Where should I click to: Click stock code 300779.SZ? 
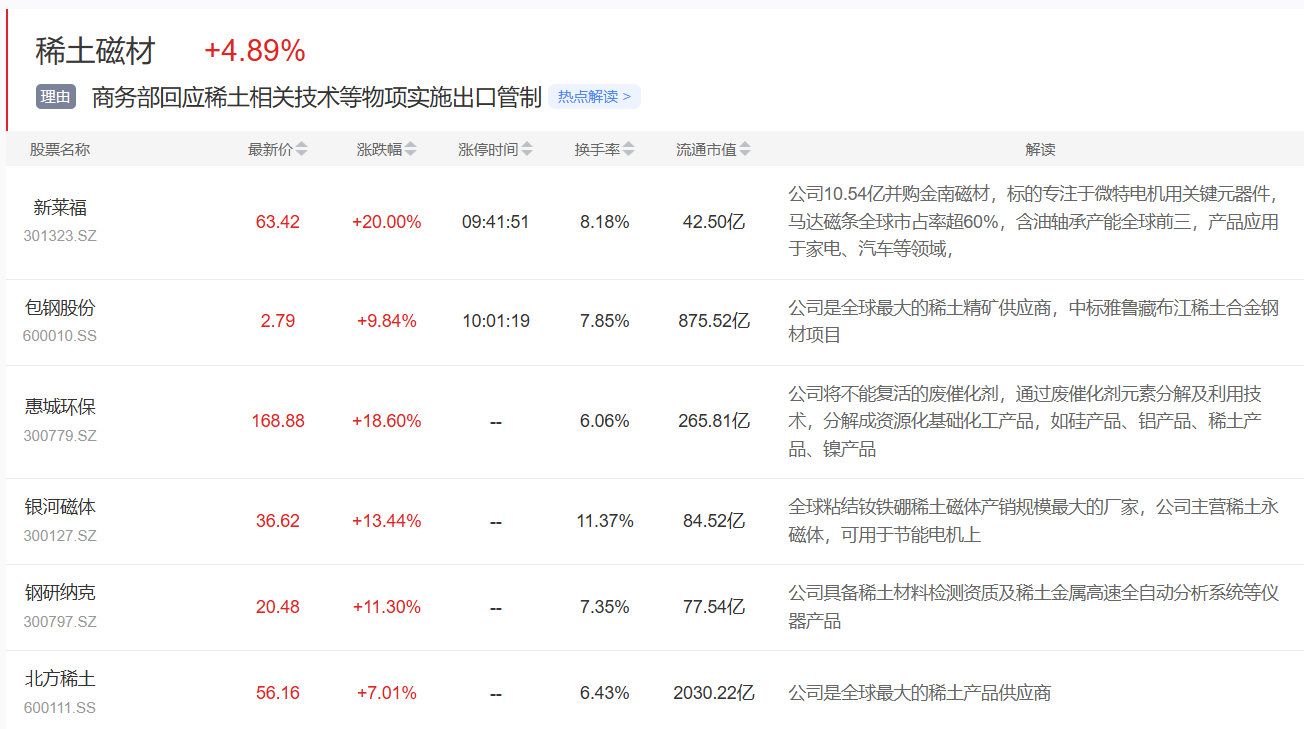[x=60, y=436]
